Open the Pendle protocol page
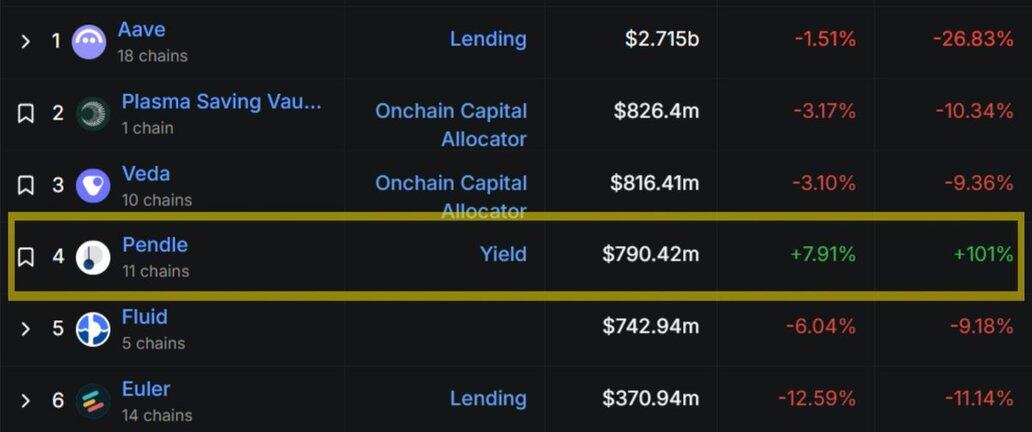 155,245
